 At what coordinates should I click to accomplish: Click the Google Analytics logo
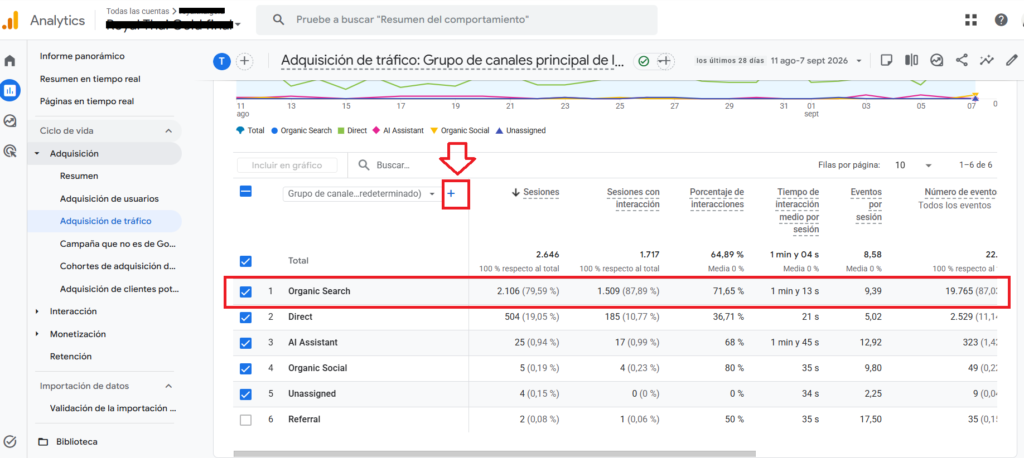pyautogui.click(x=10, y=20)
